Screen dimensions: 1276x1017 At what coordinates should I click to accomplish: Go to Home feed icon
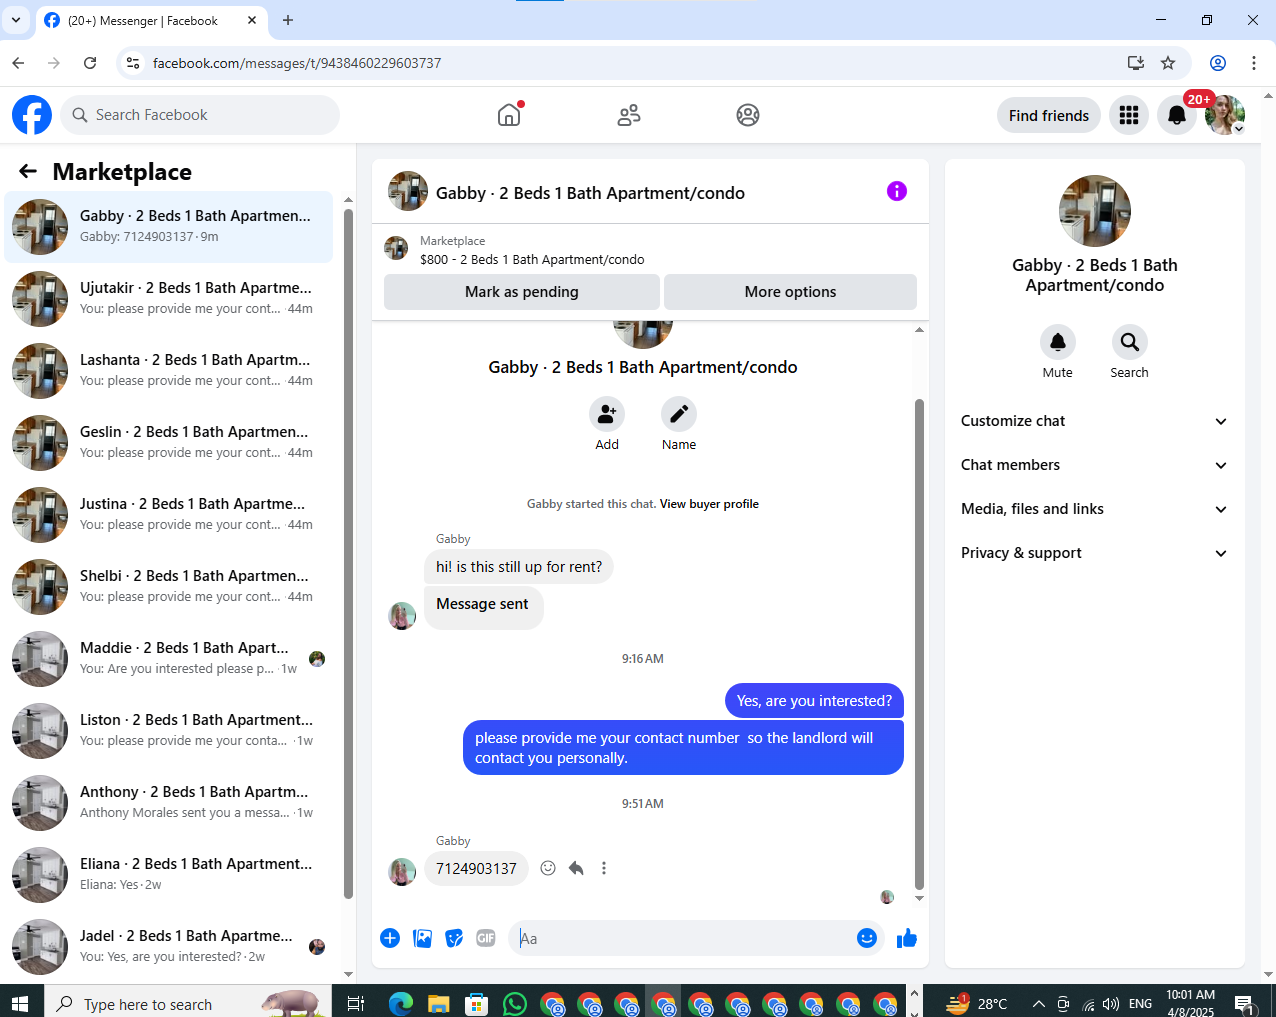pos(509,115)
